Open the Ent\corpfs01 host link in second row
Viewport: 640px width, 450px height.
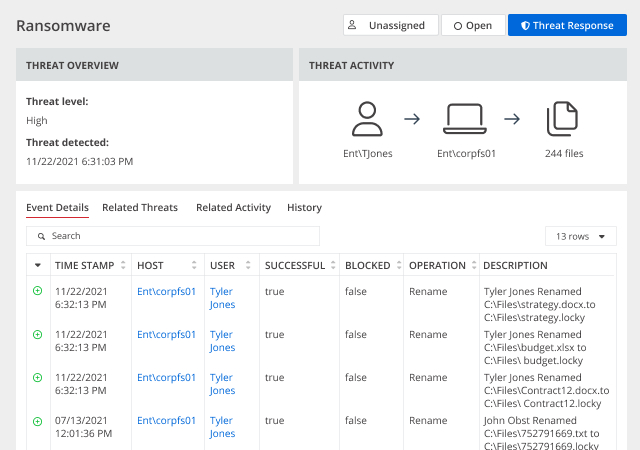pos(166,334)
